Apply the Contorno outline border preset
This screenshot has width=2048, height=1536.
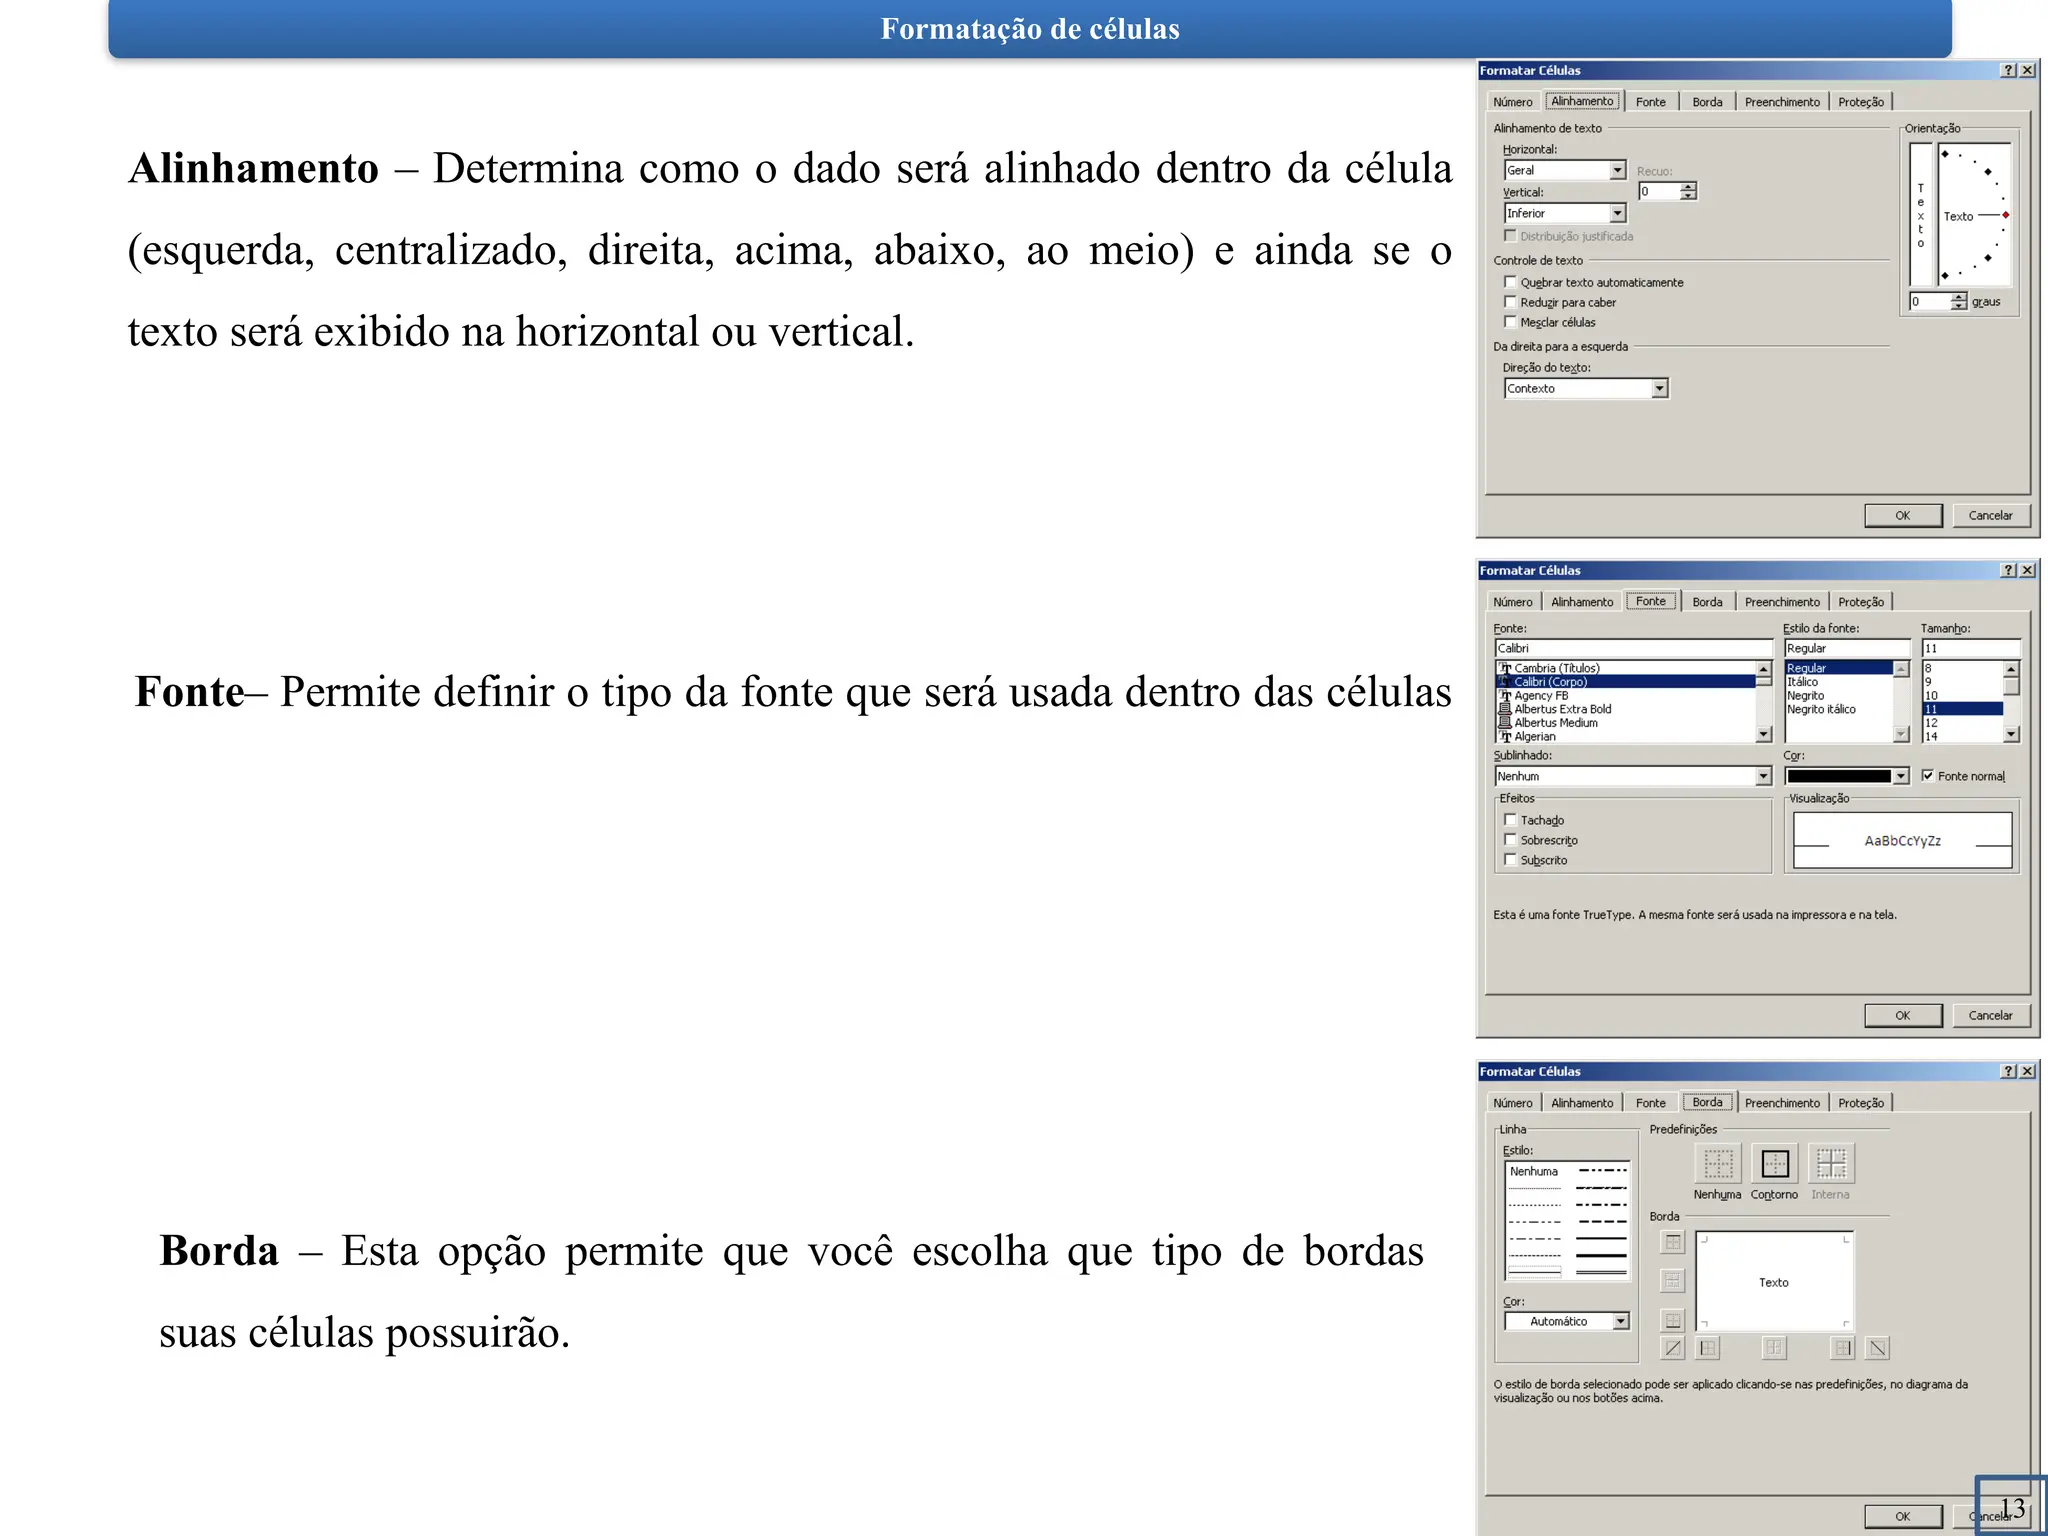click(x=1775, y=1164)
